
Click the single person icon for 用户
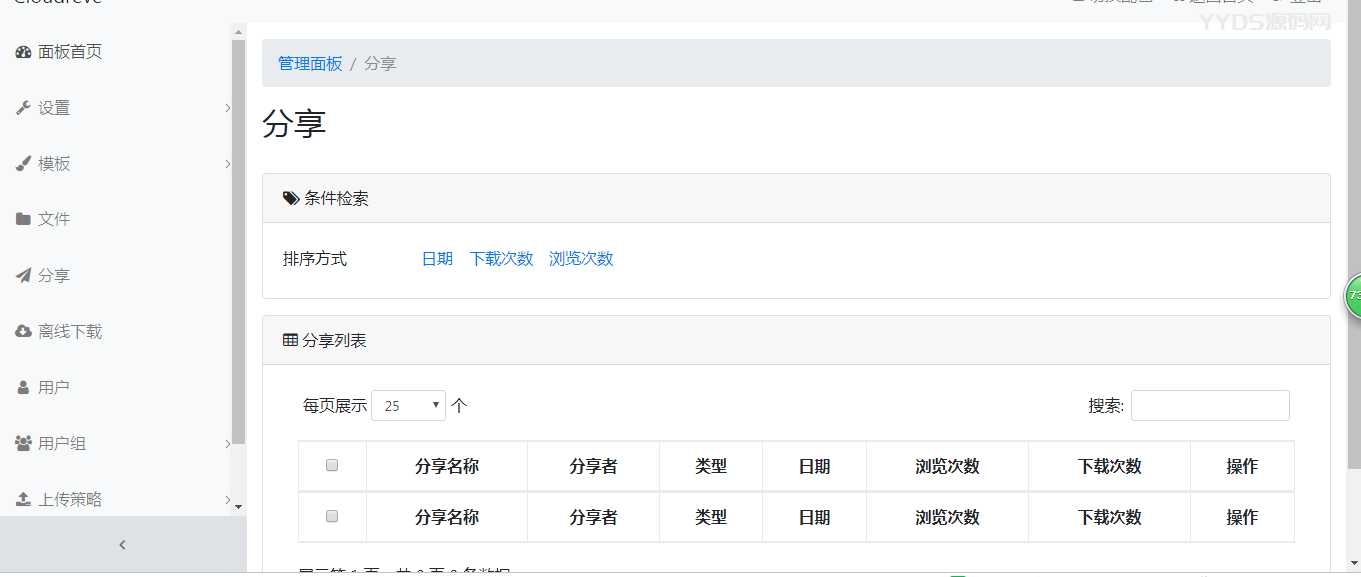coord(24,388)
